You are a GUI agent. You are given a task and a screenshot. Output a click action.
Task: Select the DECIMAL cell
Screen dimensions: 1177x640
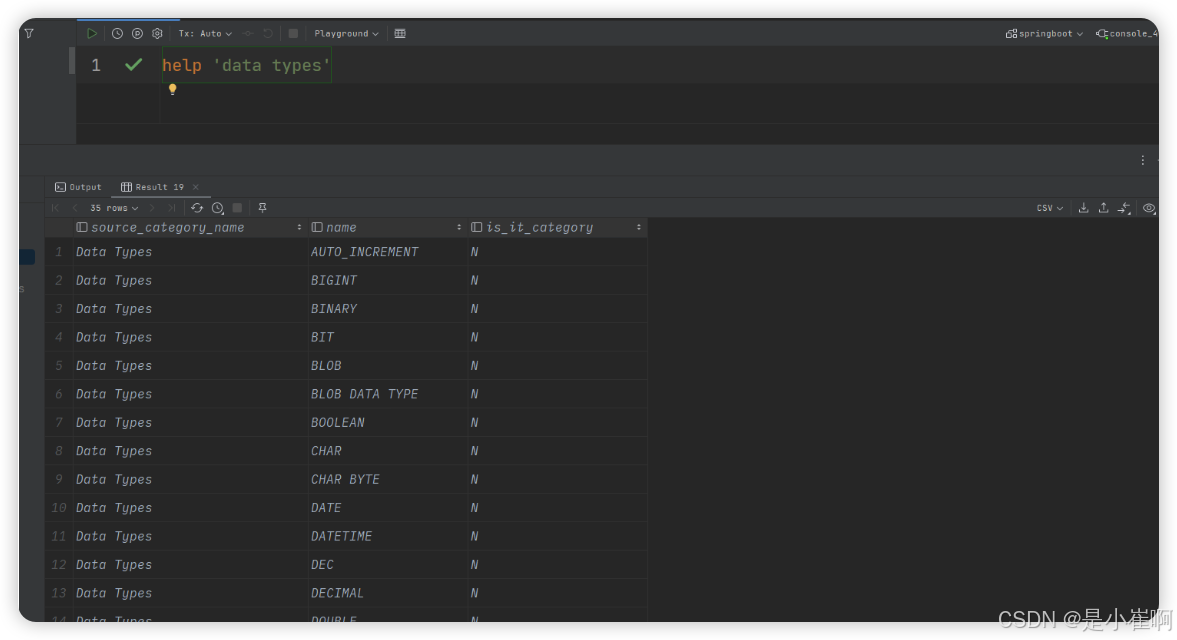387,593
